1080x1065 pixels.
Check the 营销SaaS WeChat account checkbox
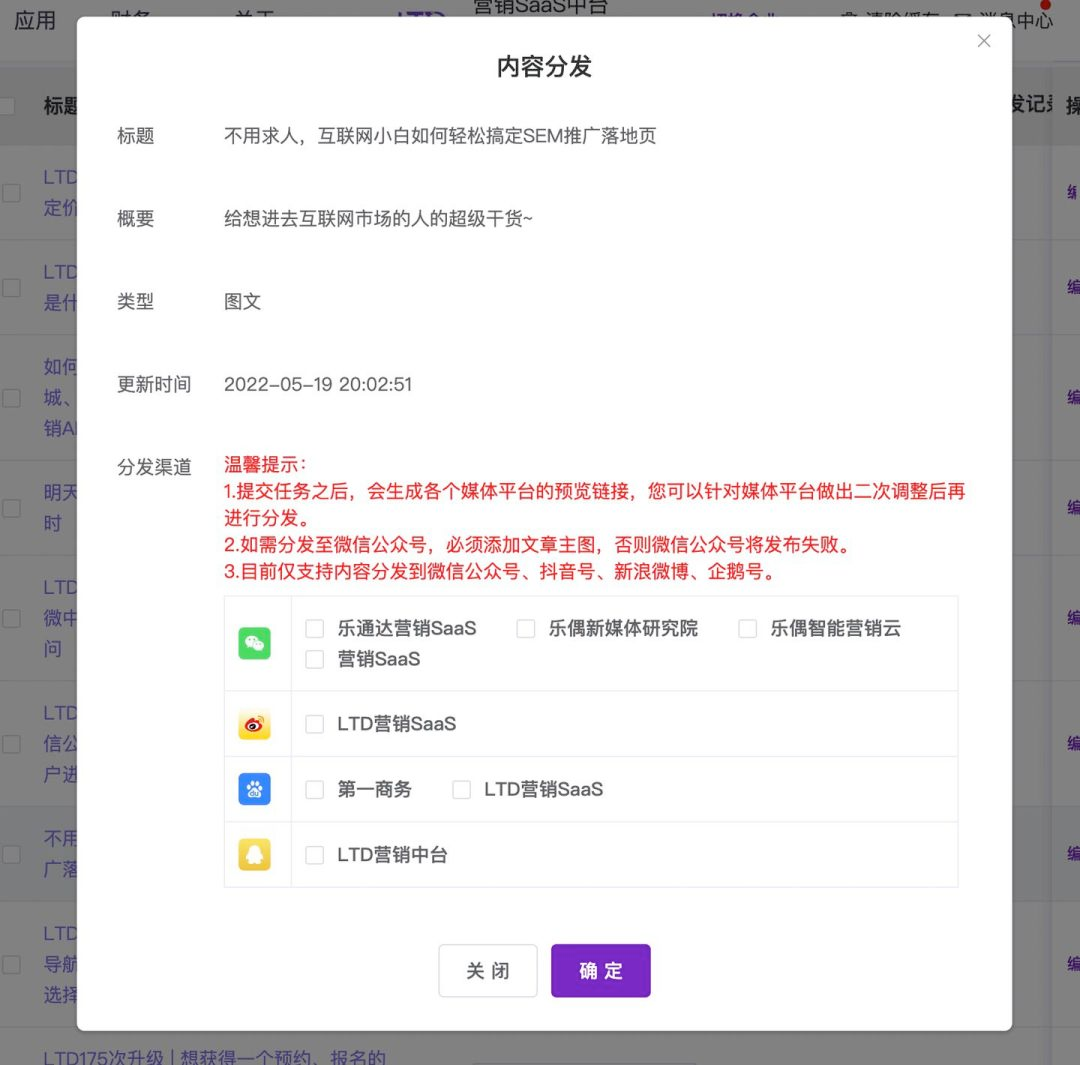[x=315, y=659]
